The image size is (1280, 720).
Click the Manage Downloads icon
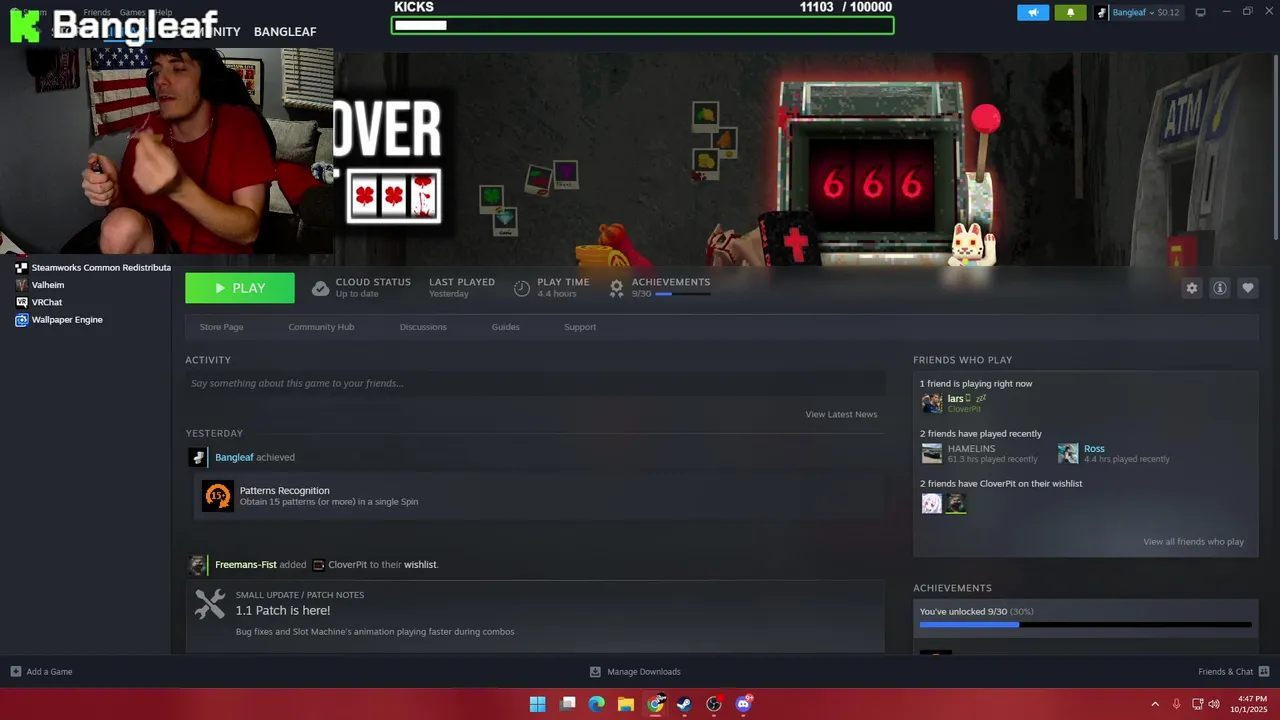click(595, 672)
